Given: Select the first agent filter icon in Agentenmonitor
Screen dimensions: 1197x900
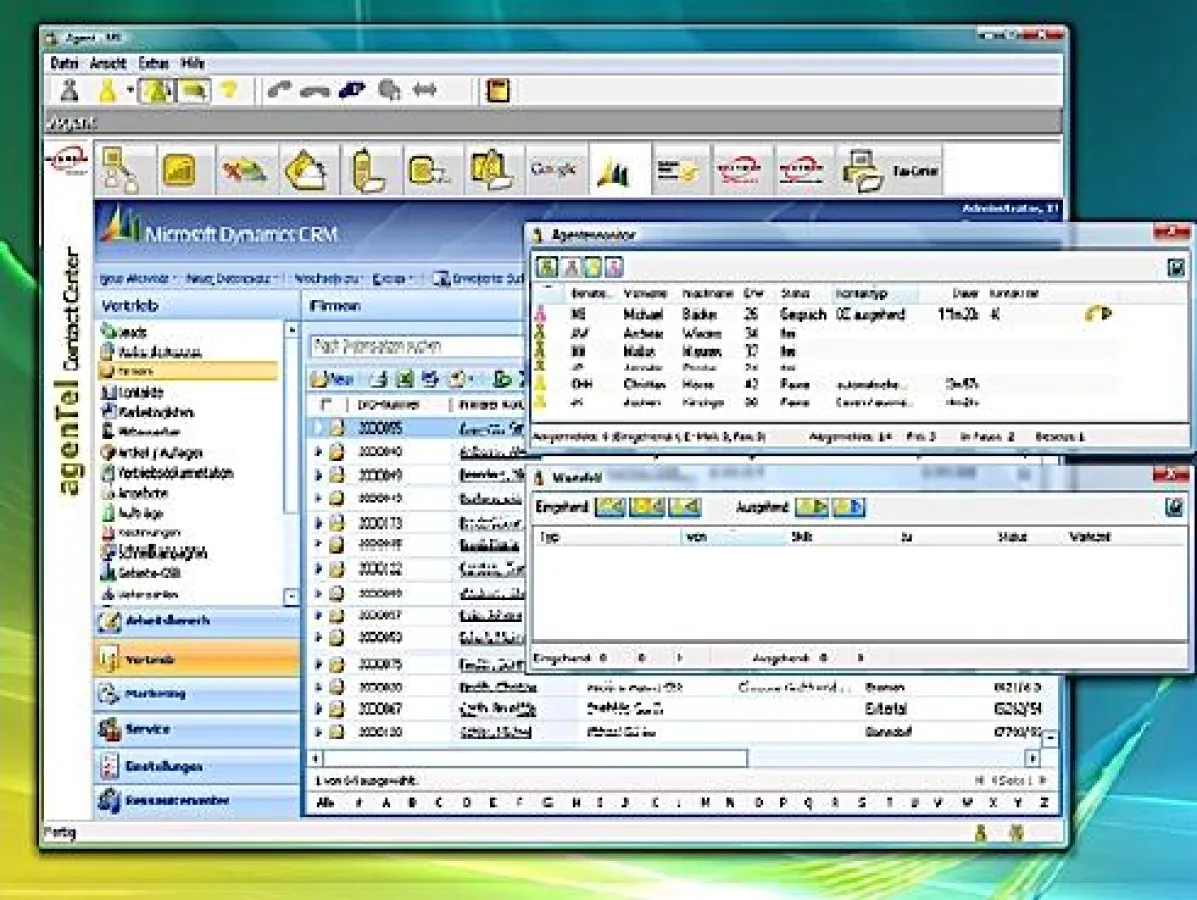Looking at the screenshot, I should click(x=546, y=266).
